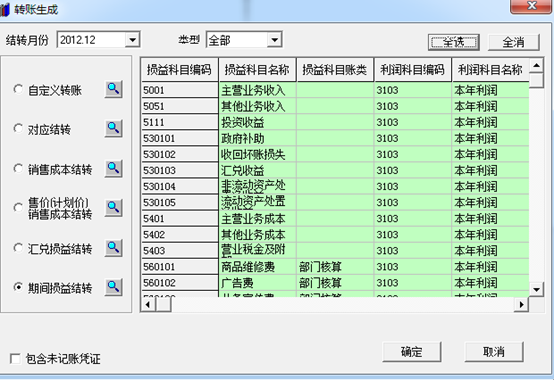Click the 损益科目账类 column header
Screen dimensions: 555x381
coord(335,70)
